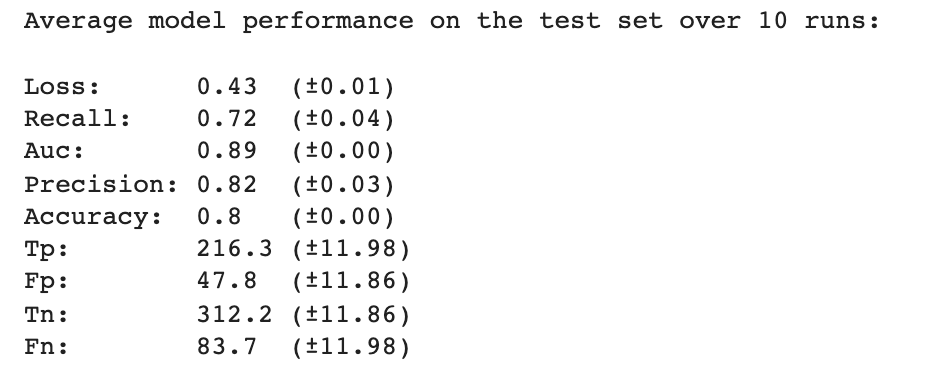Screen dimensions: 940x380
Task: Click the Tp label
Action: [46, 249]
